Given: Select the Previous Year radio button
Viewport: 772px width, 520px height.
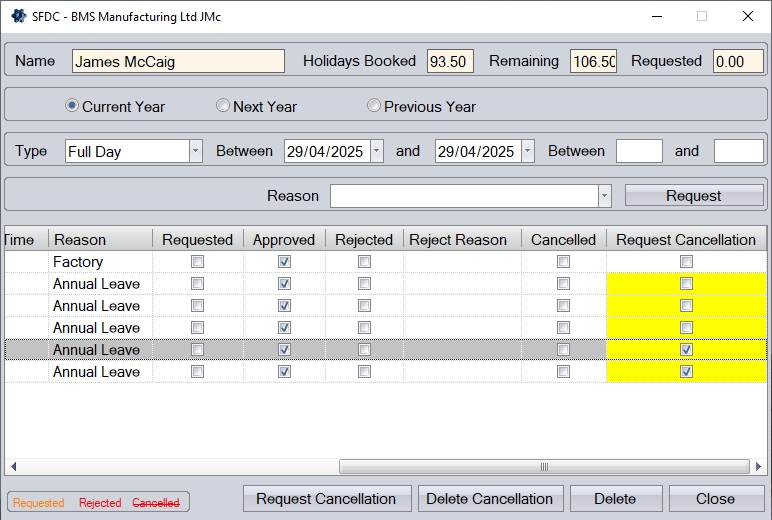Looking at the screenshot, I should pos(374,106).
